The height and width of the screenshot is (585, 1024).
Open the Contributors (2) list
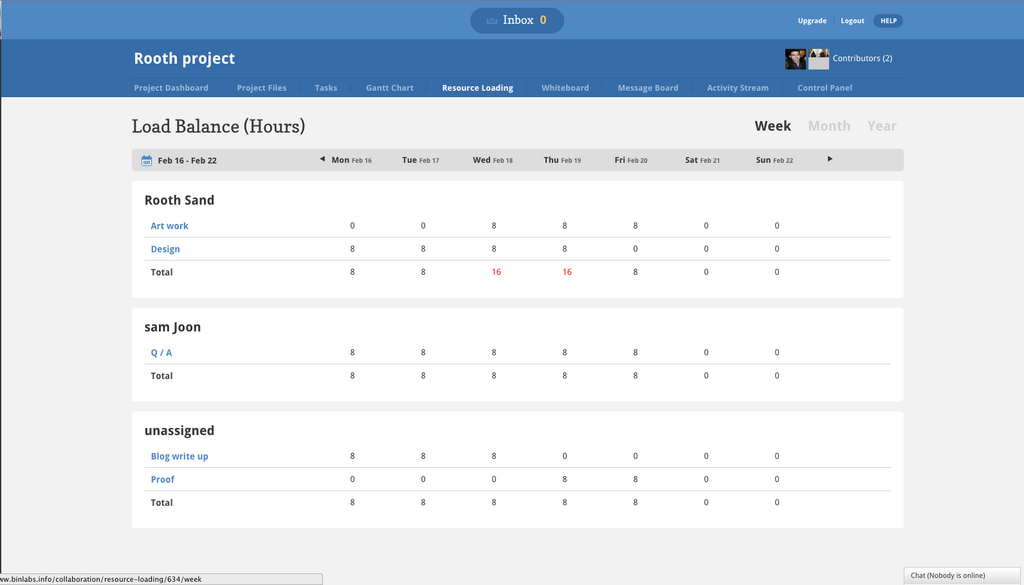coord(862,58)
